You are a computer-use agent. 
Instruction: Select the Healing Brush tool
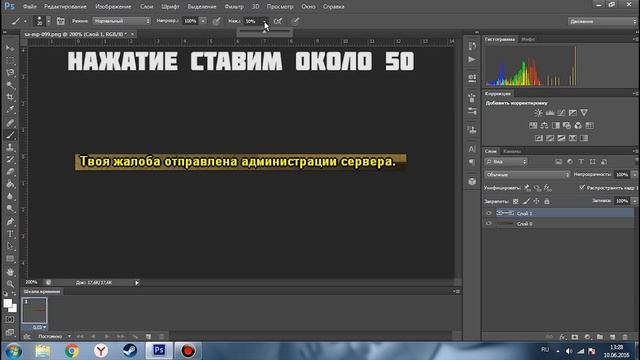pos(10,122)
